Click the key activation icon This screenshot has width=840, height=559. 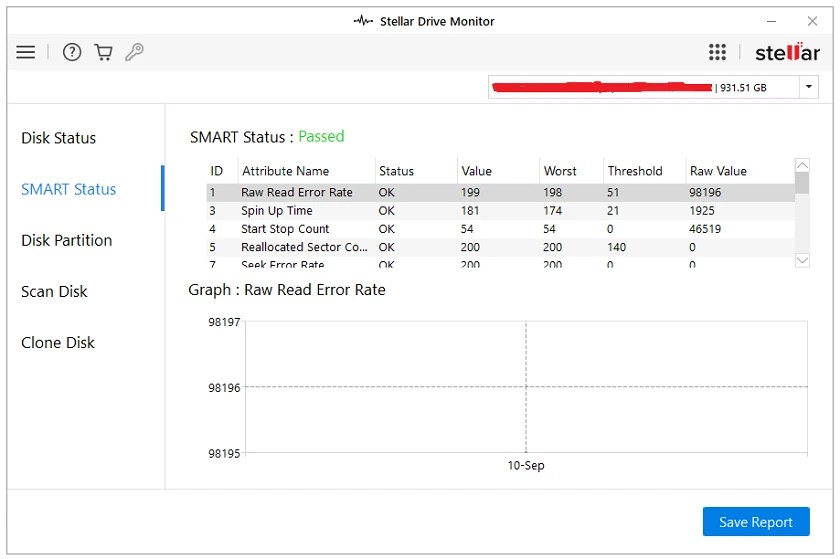[134, 52]
